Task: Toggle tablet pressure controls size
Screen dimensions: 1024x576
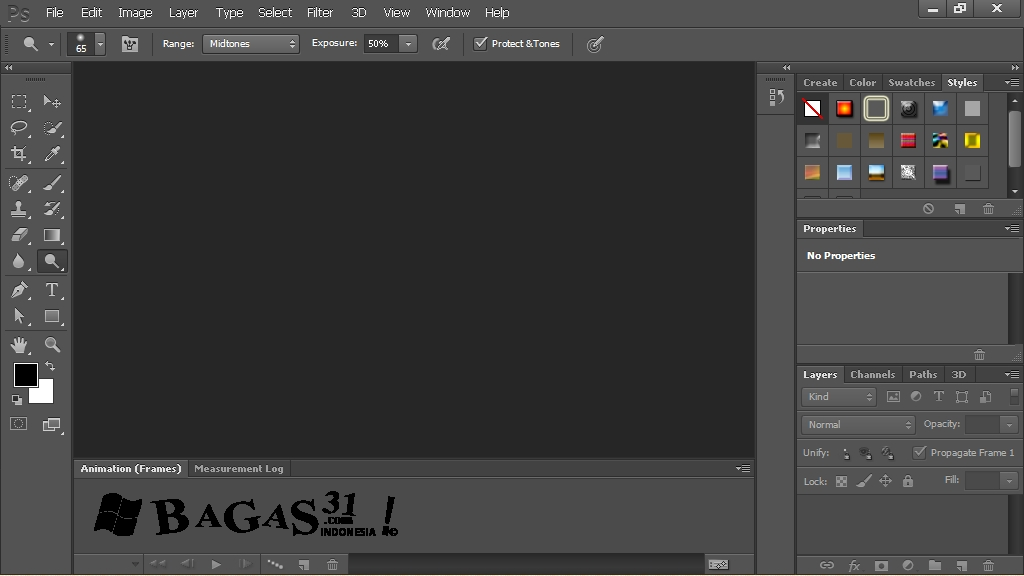Action: tap(594, 44)
